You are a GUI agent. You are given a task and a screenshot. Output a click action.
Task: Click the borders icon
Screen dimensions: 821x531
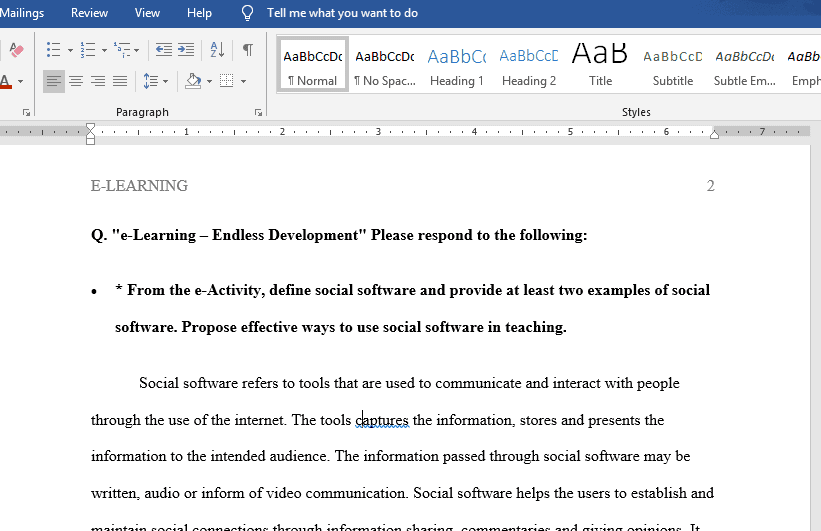coord(227,81)
